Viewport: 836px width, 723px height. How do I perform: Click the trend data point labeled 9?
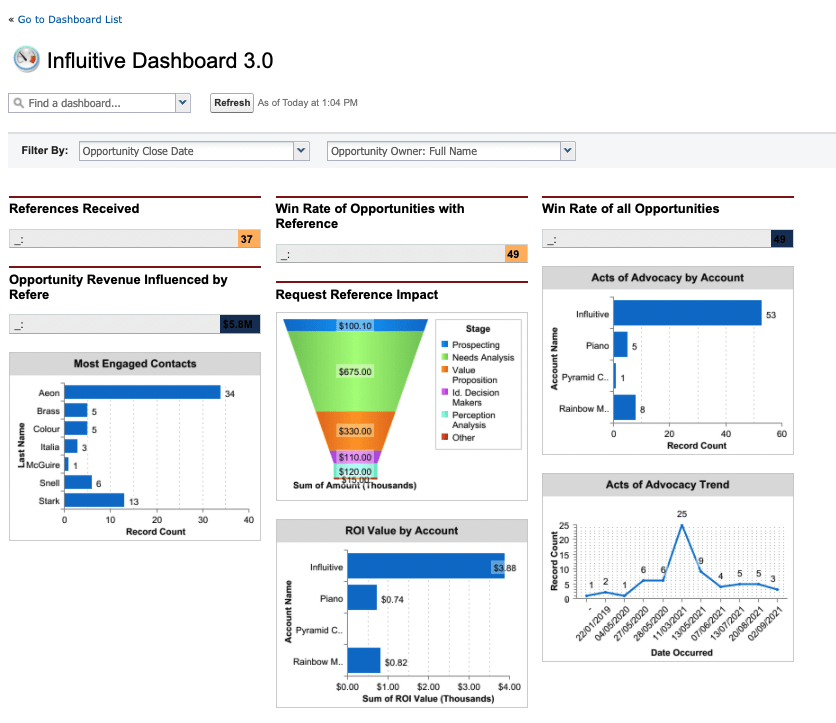[x=701, y=572]
